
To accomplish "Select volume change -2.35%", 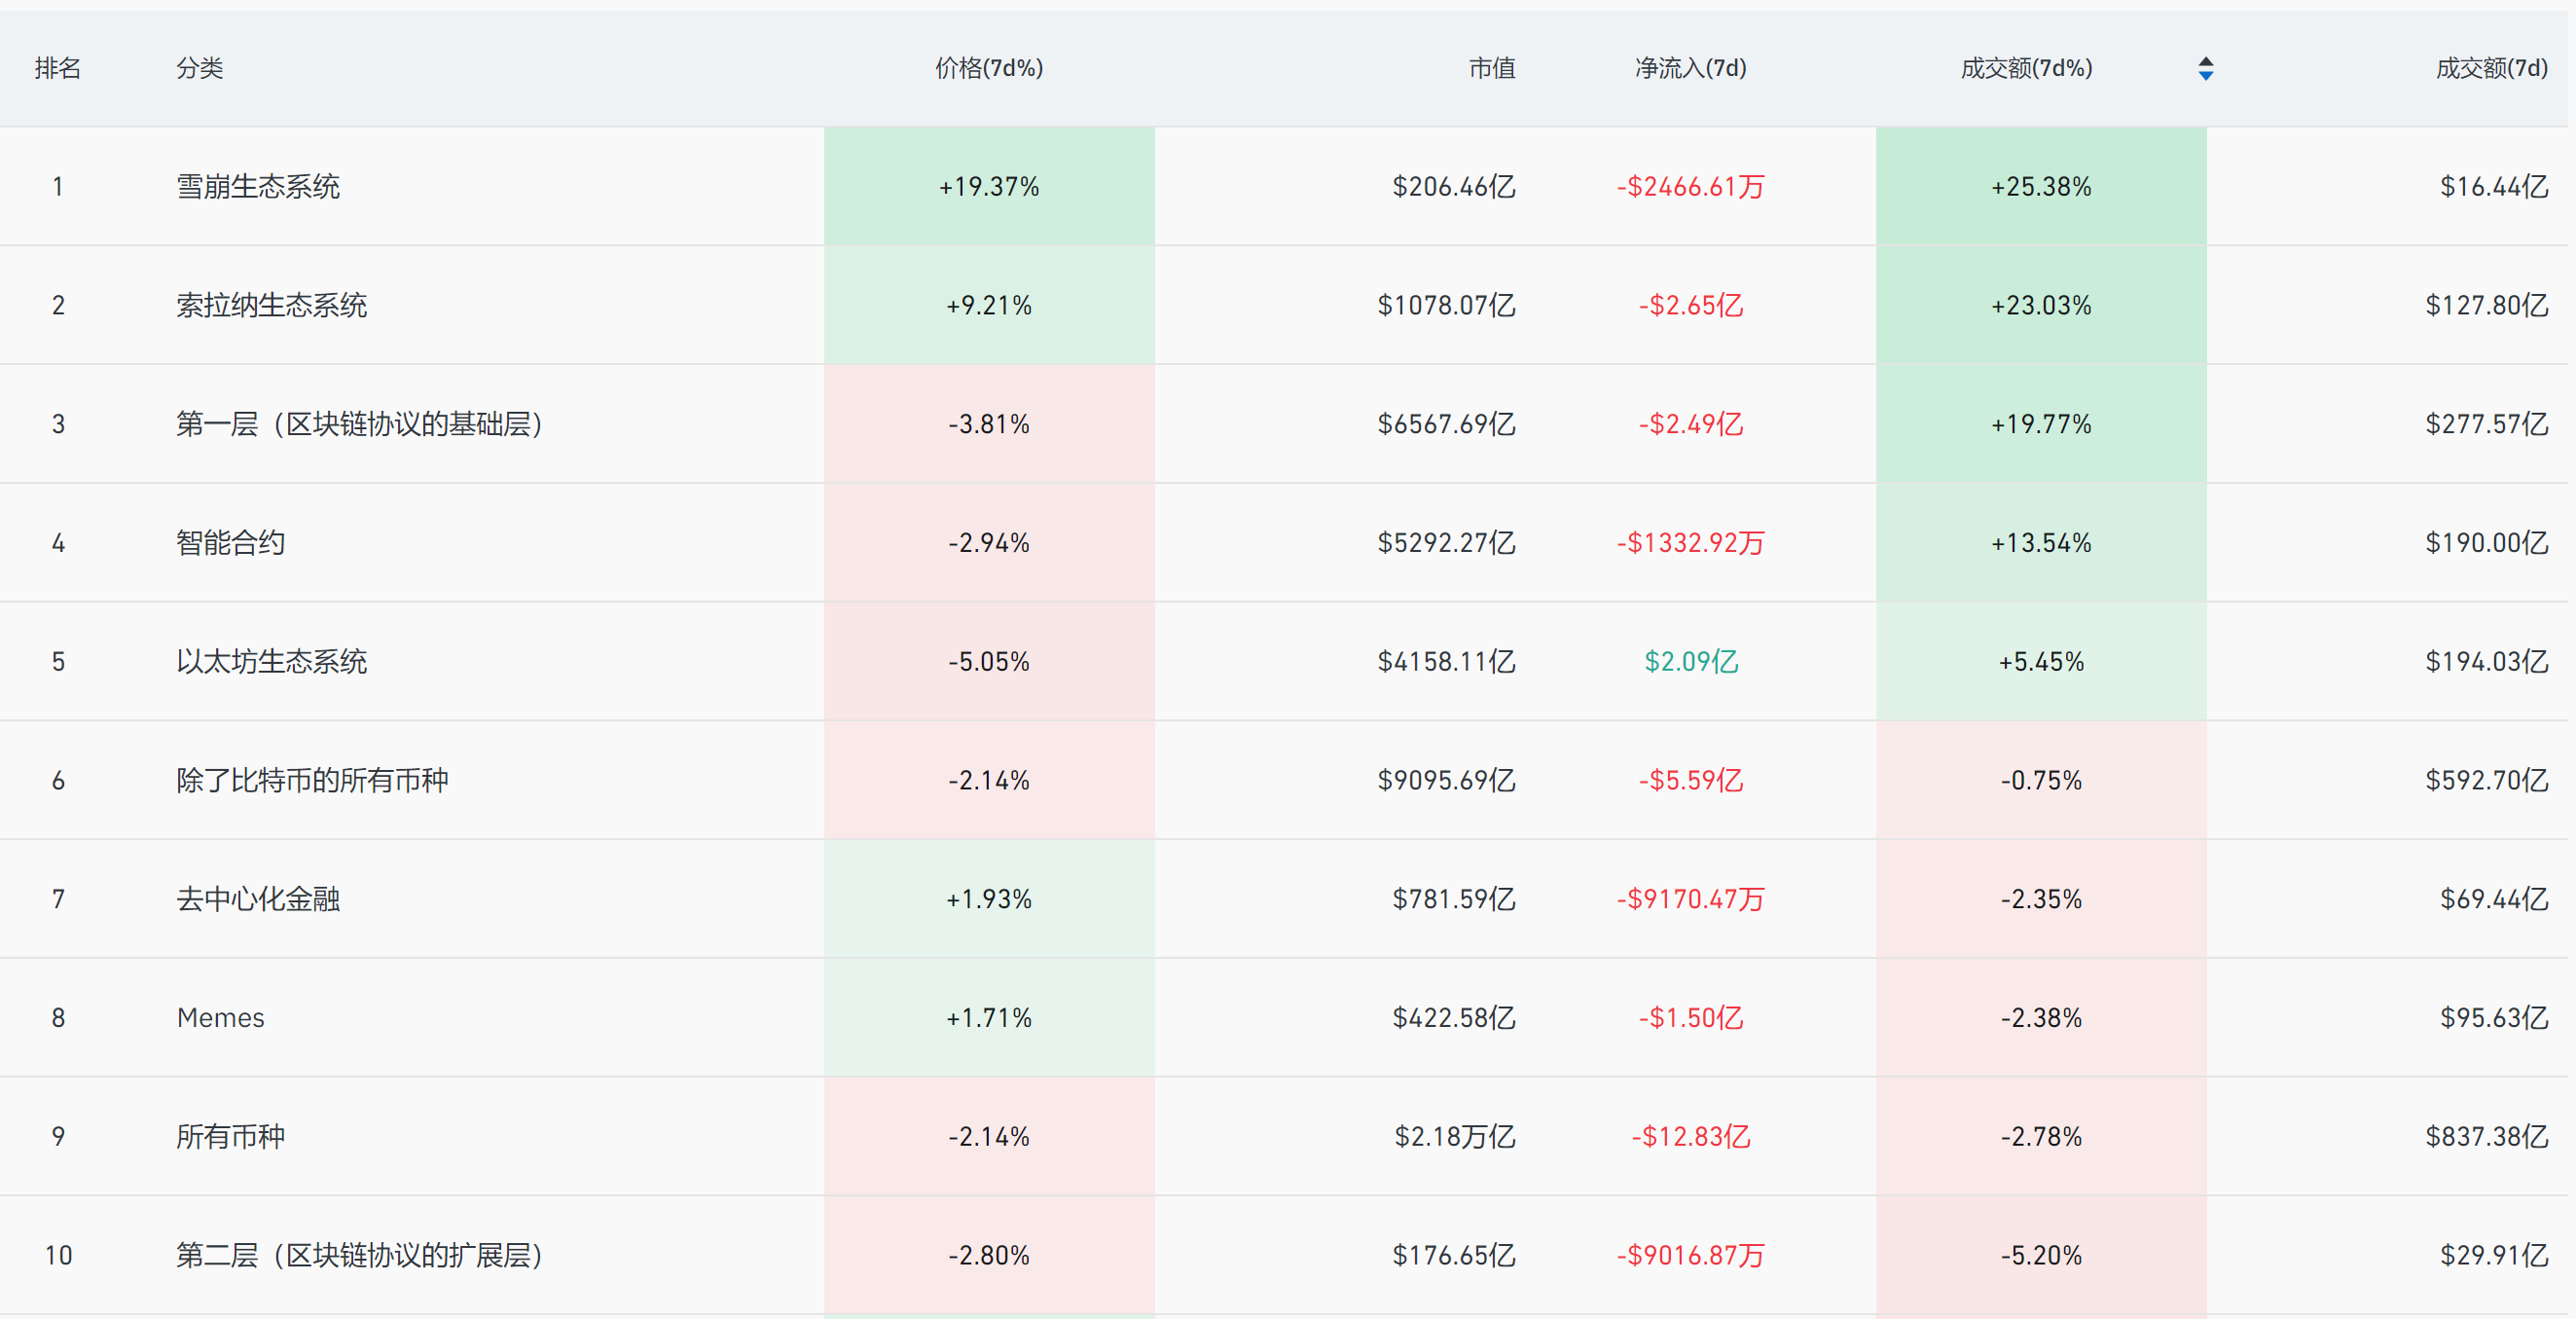I will pyautogui.click(x=2041, y=899).
